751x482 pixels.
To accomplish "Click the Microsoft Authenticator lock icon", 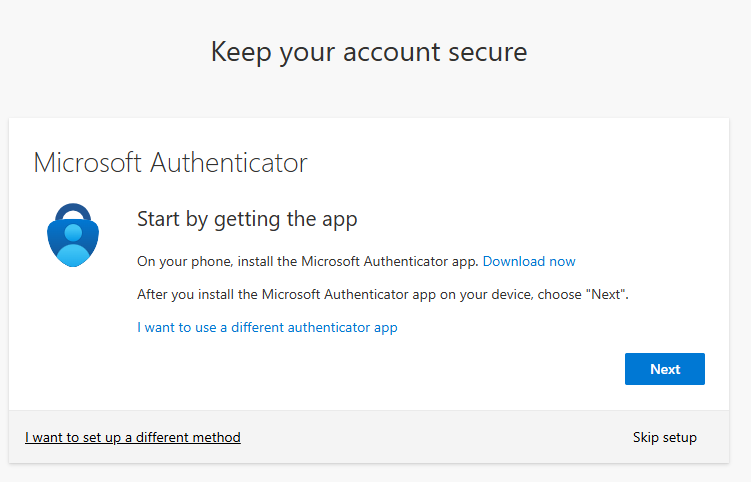I will click(x=73, y=235).
